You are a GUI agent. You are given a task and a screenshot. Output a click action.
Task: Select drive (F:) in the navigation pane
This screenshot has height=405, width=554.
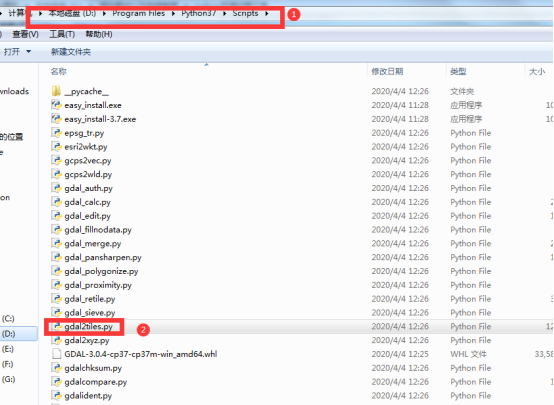(8, 364)
